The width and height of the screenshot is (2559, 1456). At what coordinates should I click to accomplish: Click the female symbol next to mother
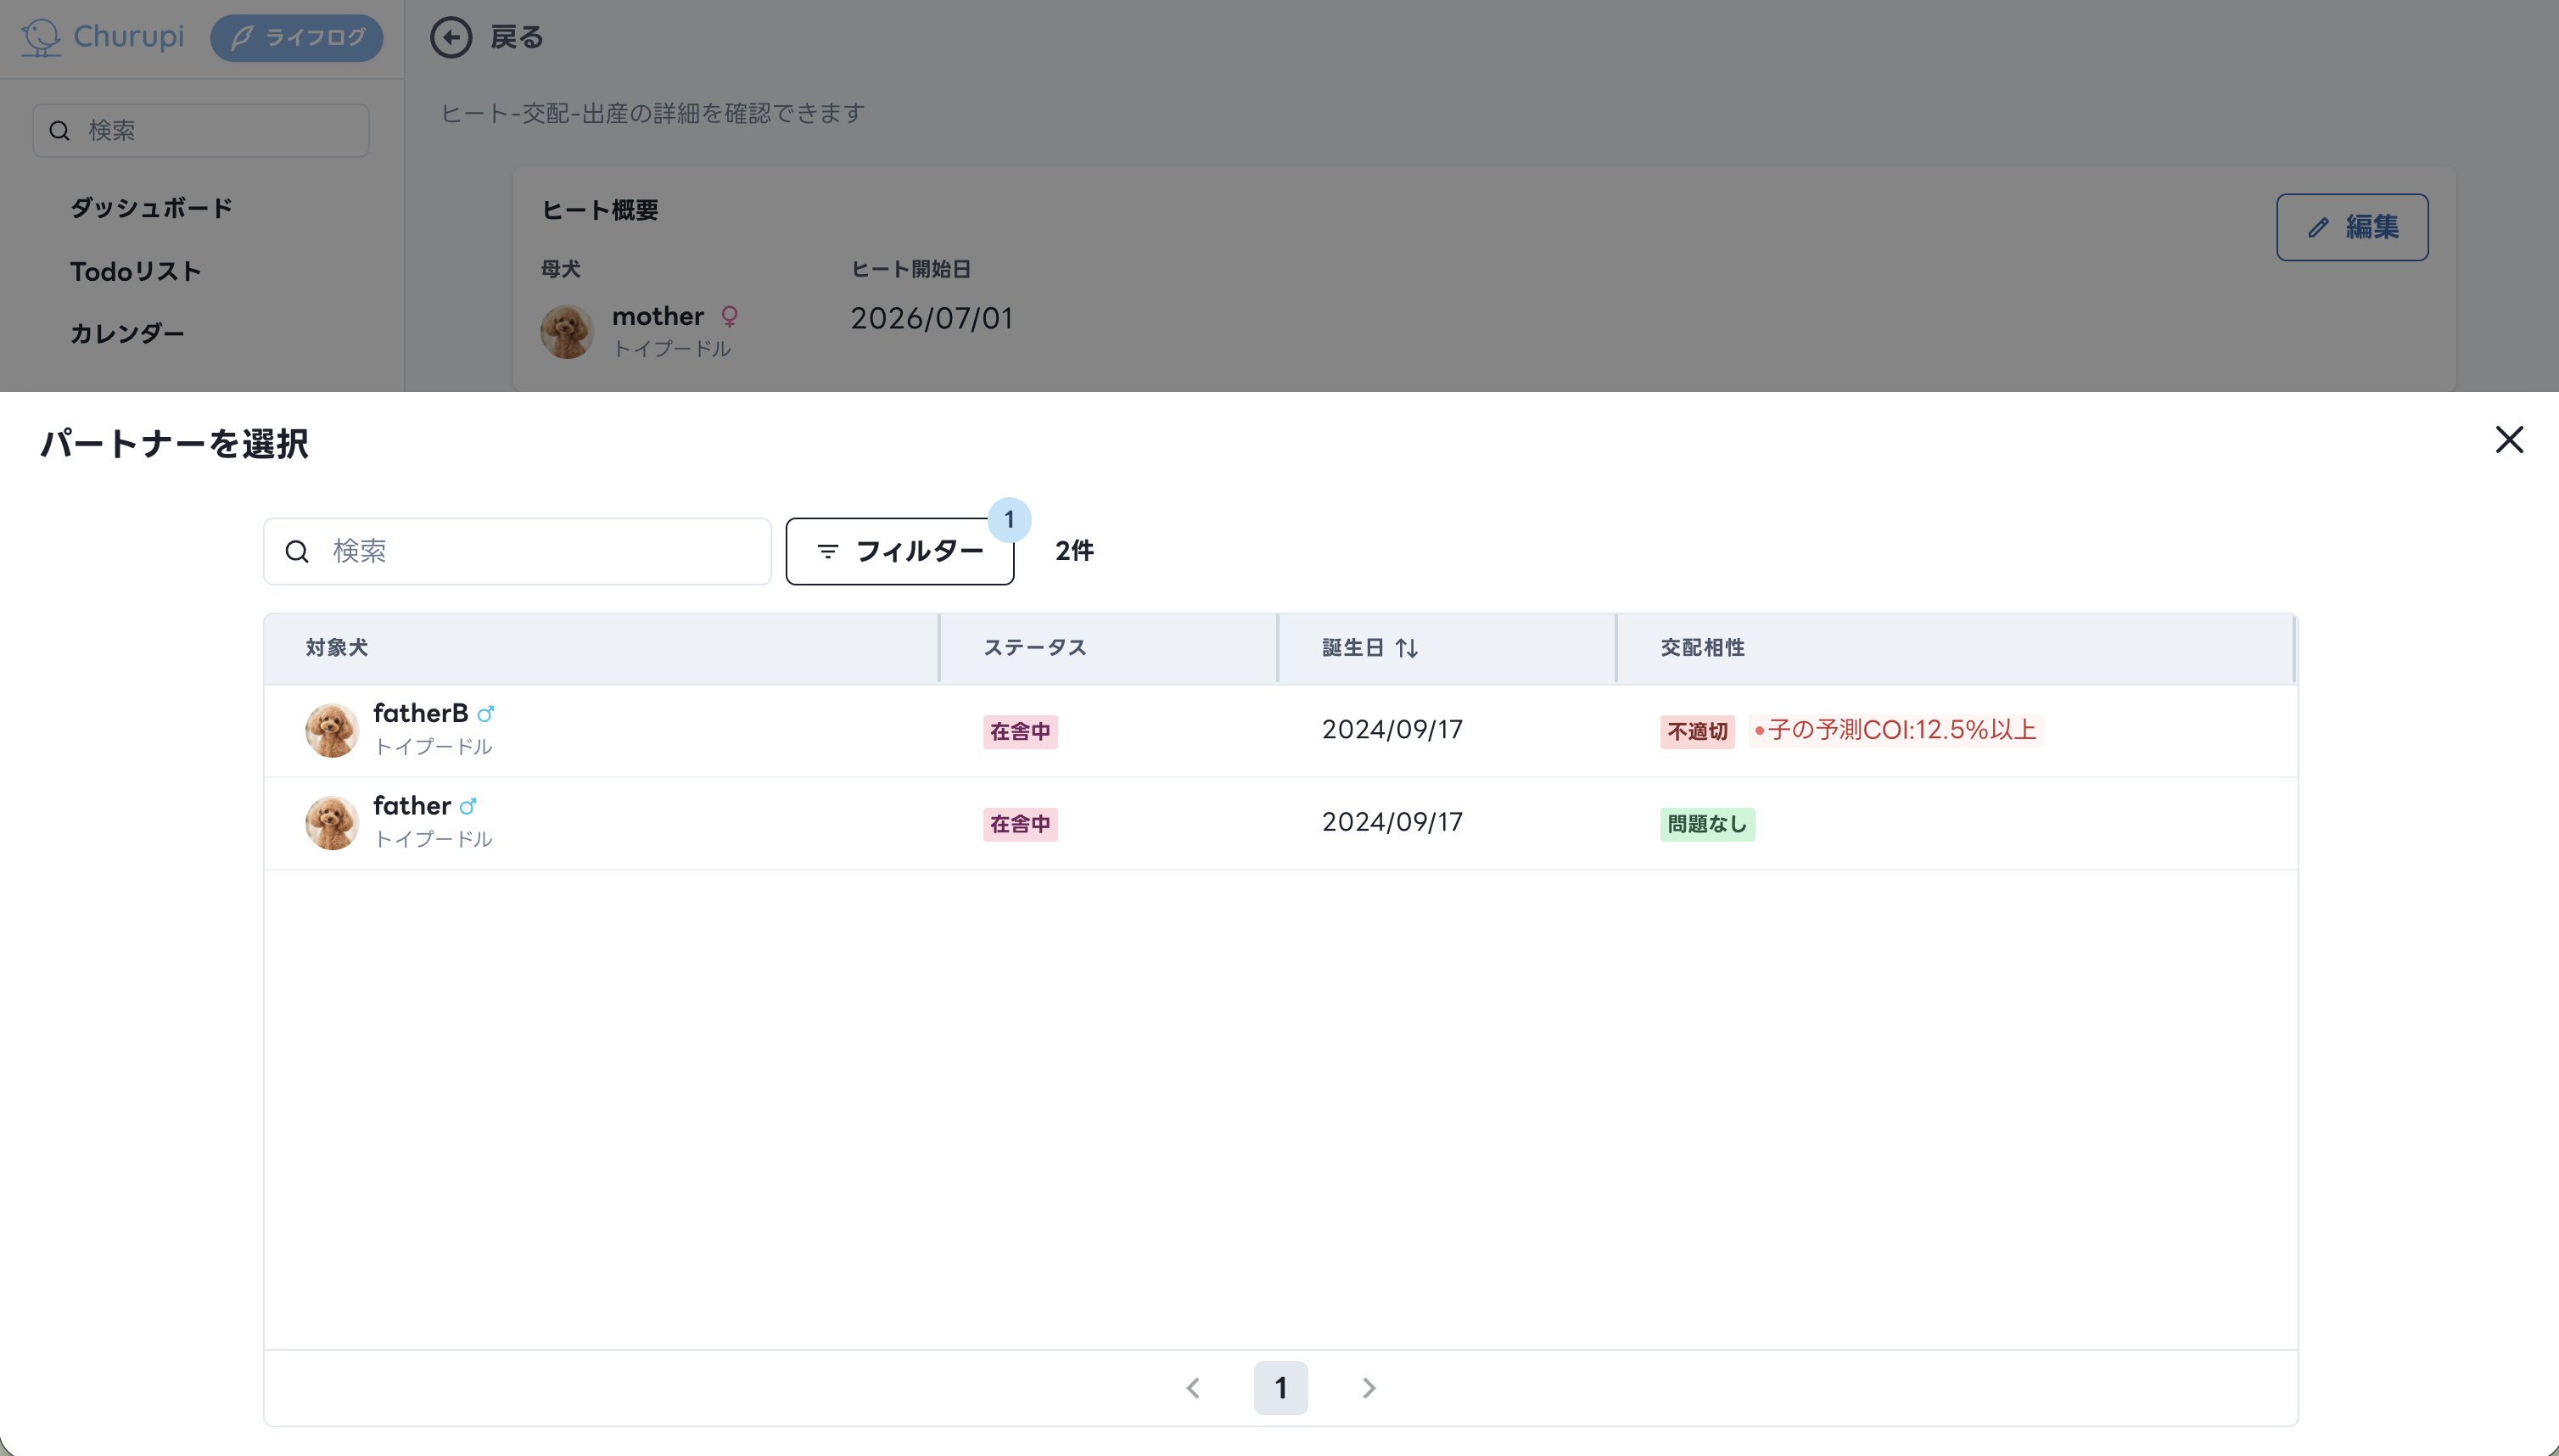(x=729, y=317)
